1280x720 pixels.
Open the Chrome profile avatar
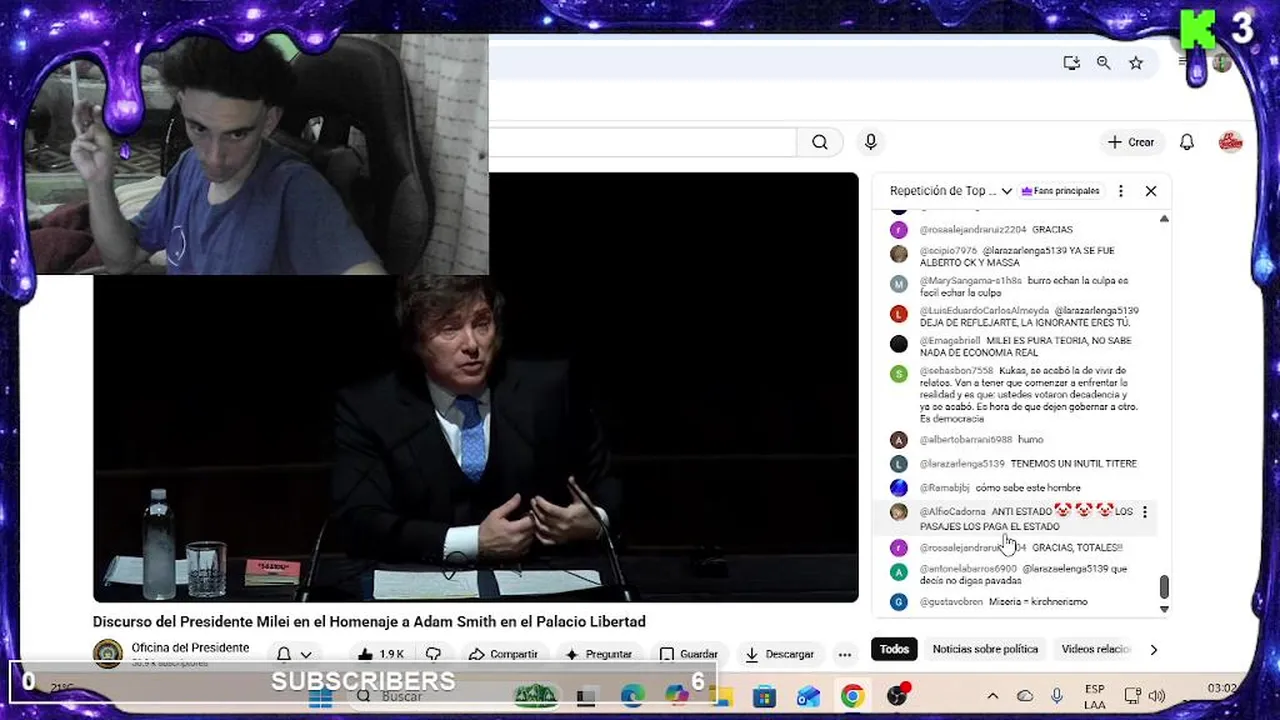coord(1222,63)
